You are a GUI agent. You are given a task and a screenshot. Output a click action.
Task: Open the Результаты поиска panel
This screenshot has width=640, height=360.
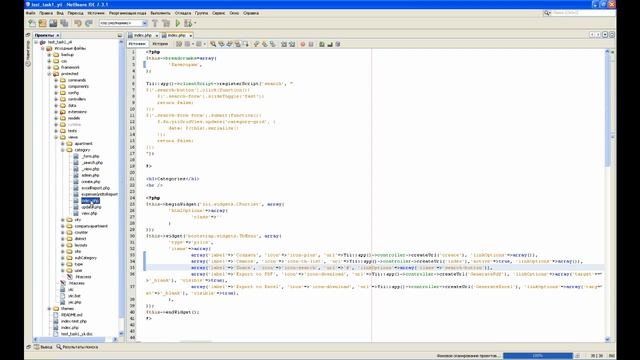(77, 347)
